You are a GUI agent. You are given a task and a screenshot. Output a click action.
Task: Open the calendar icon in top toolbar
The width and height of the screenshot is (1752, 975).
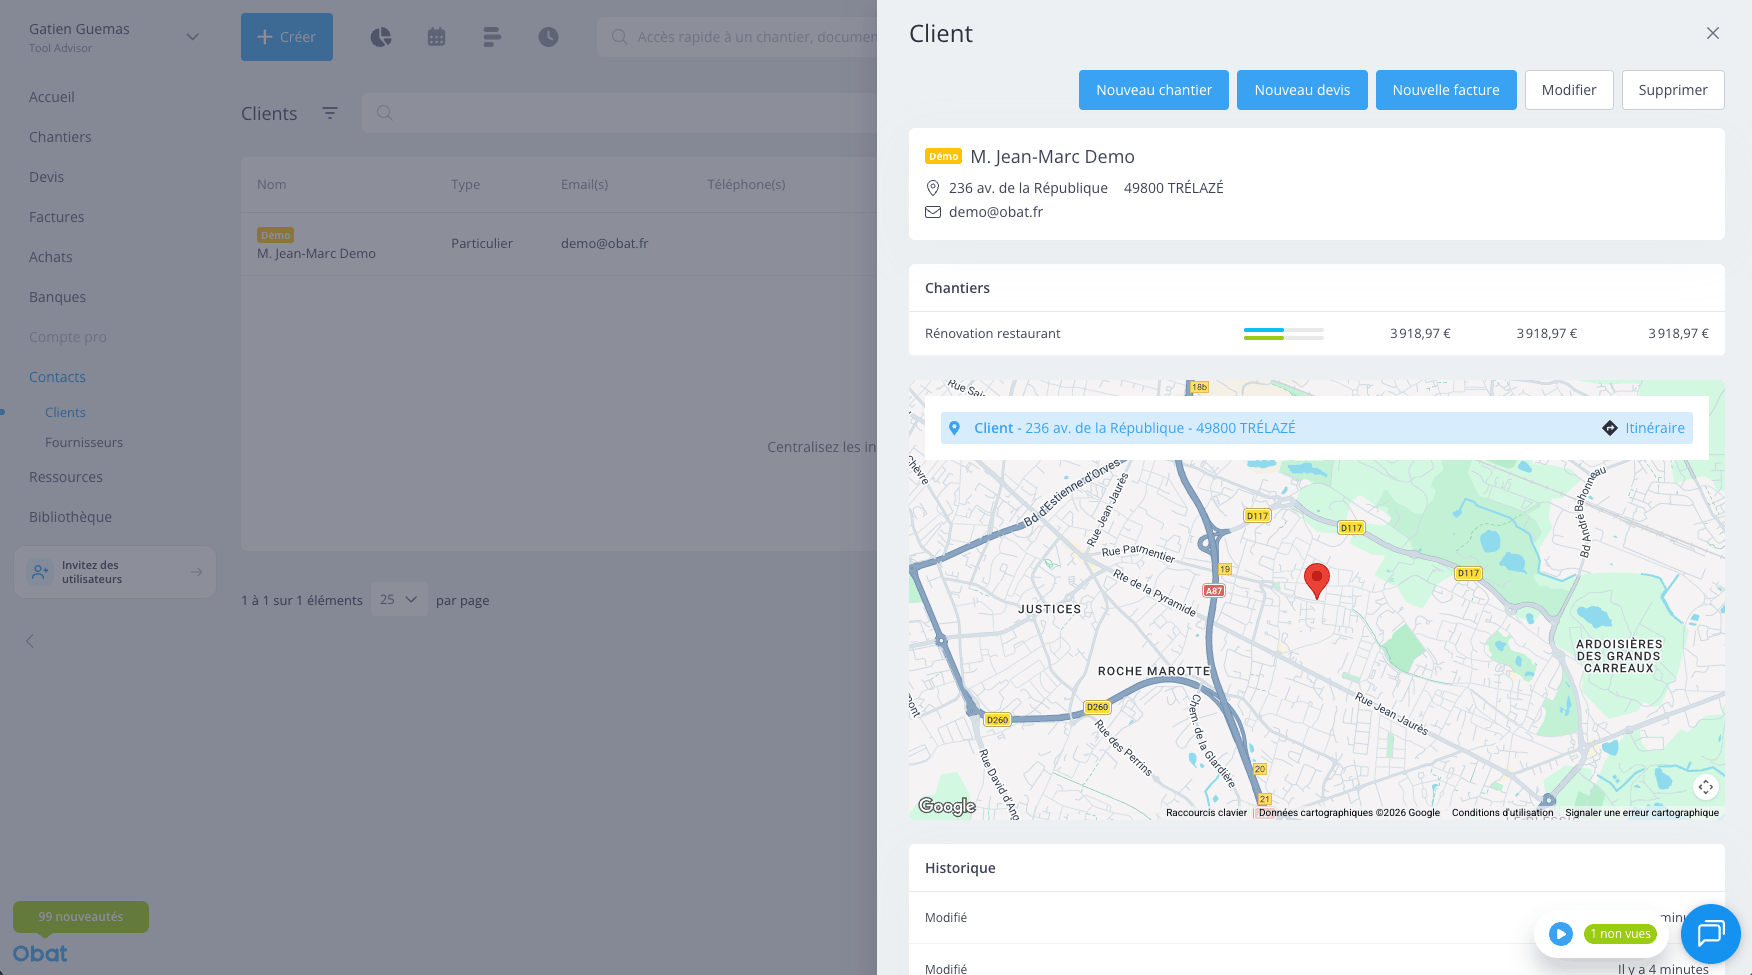[x=436, y=37]
